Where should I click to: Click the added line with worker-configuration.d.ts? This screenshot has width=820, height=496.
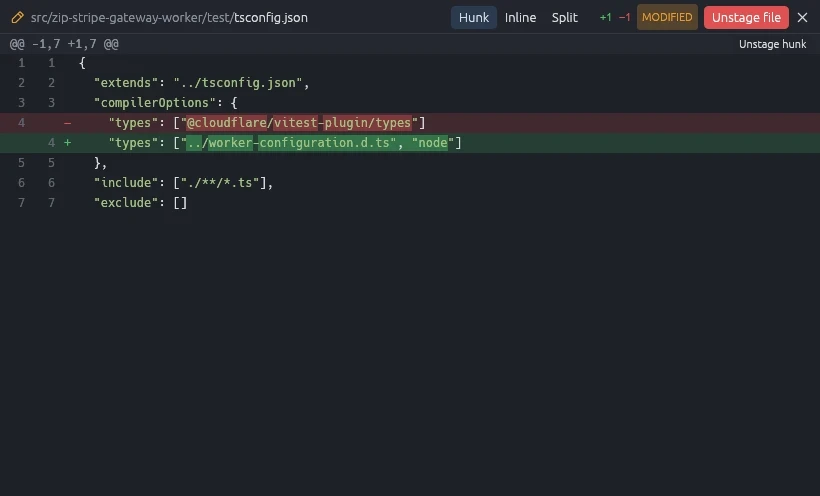410,143
